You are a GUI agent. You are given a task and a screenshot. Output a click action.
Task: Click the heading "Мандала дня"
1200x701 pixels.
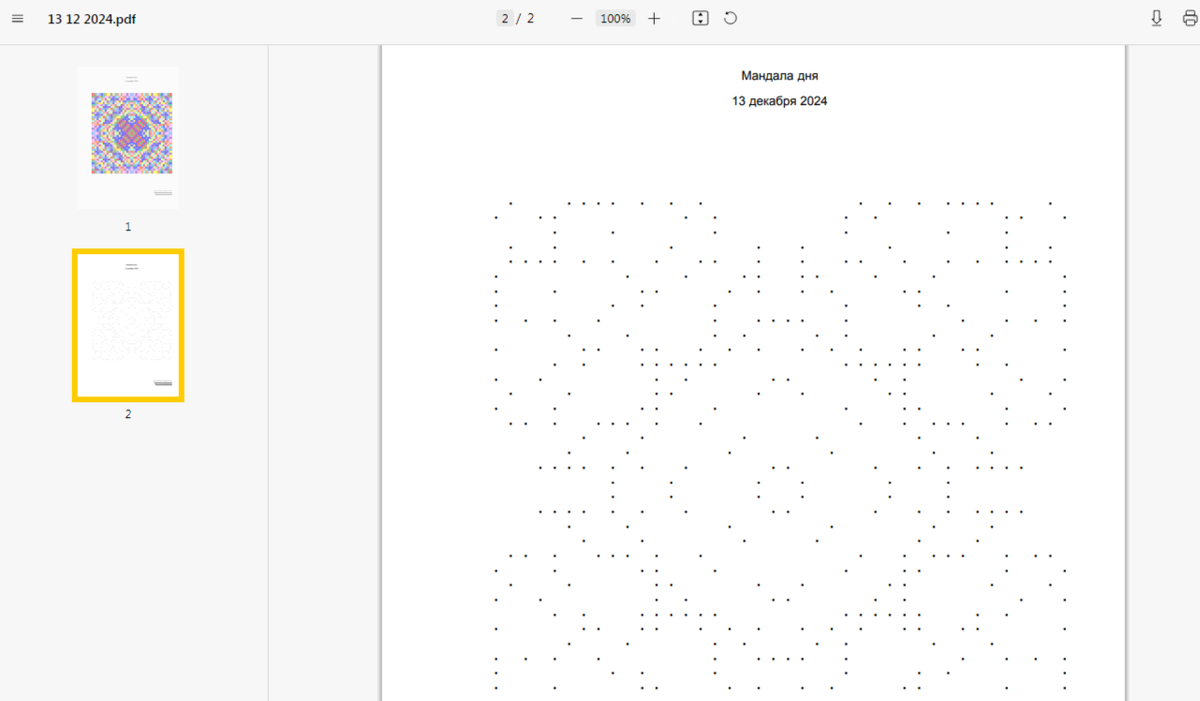[780, 76]
